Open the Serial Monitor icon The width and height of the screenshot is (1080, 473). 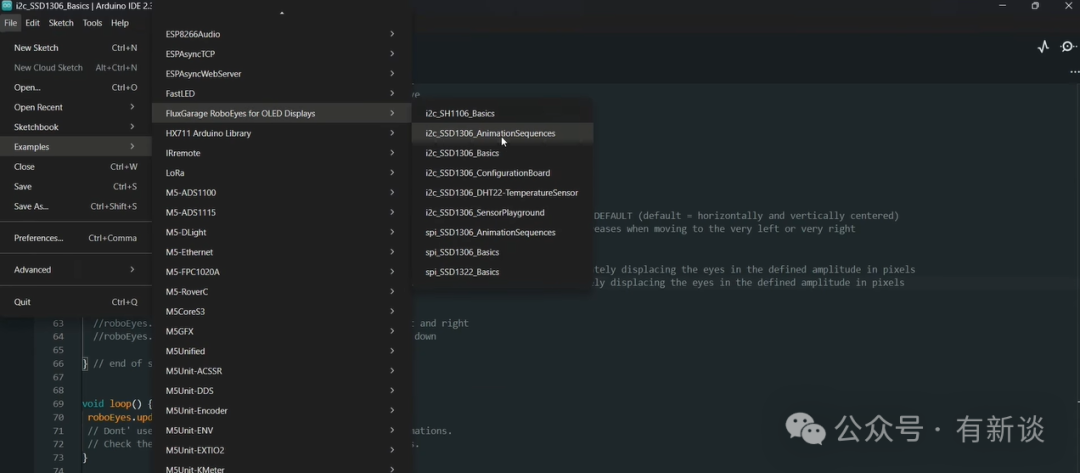click(x=1068, y=47)
